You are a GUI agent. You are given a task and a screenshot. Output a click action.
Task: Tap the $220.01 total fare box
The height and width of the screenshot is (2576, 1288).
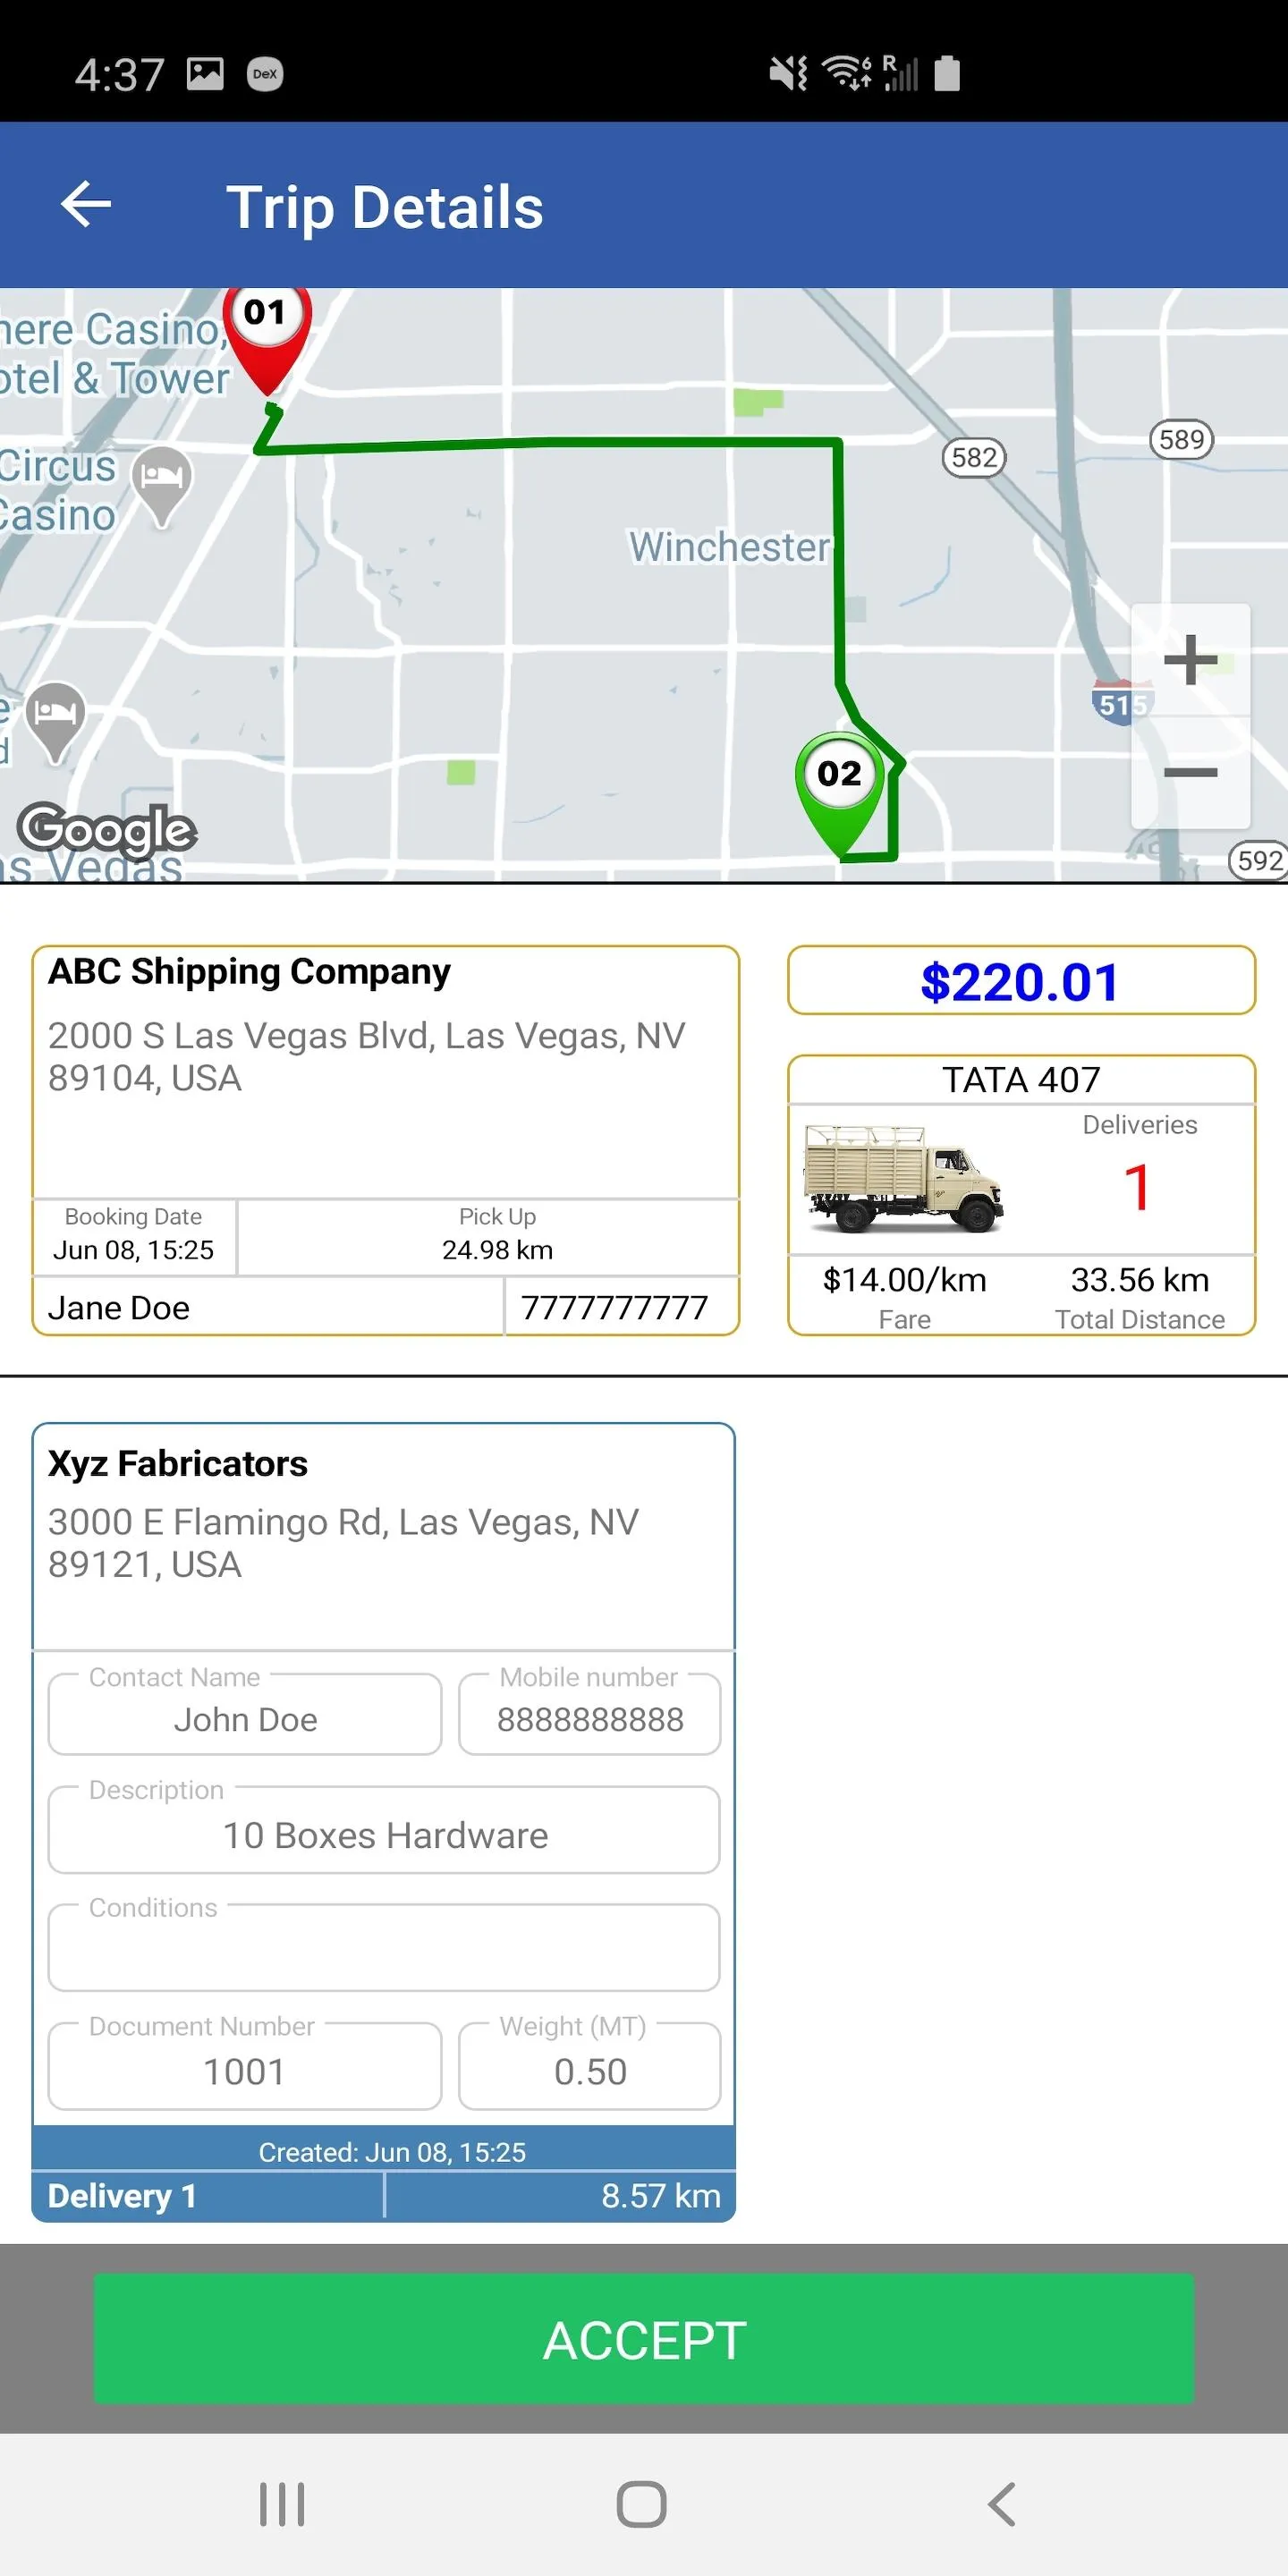1021,981
